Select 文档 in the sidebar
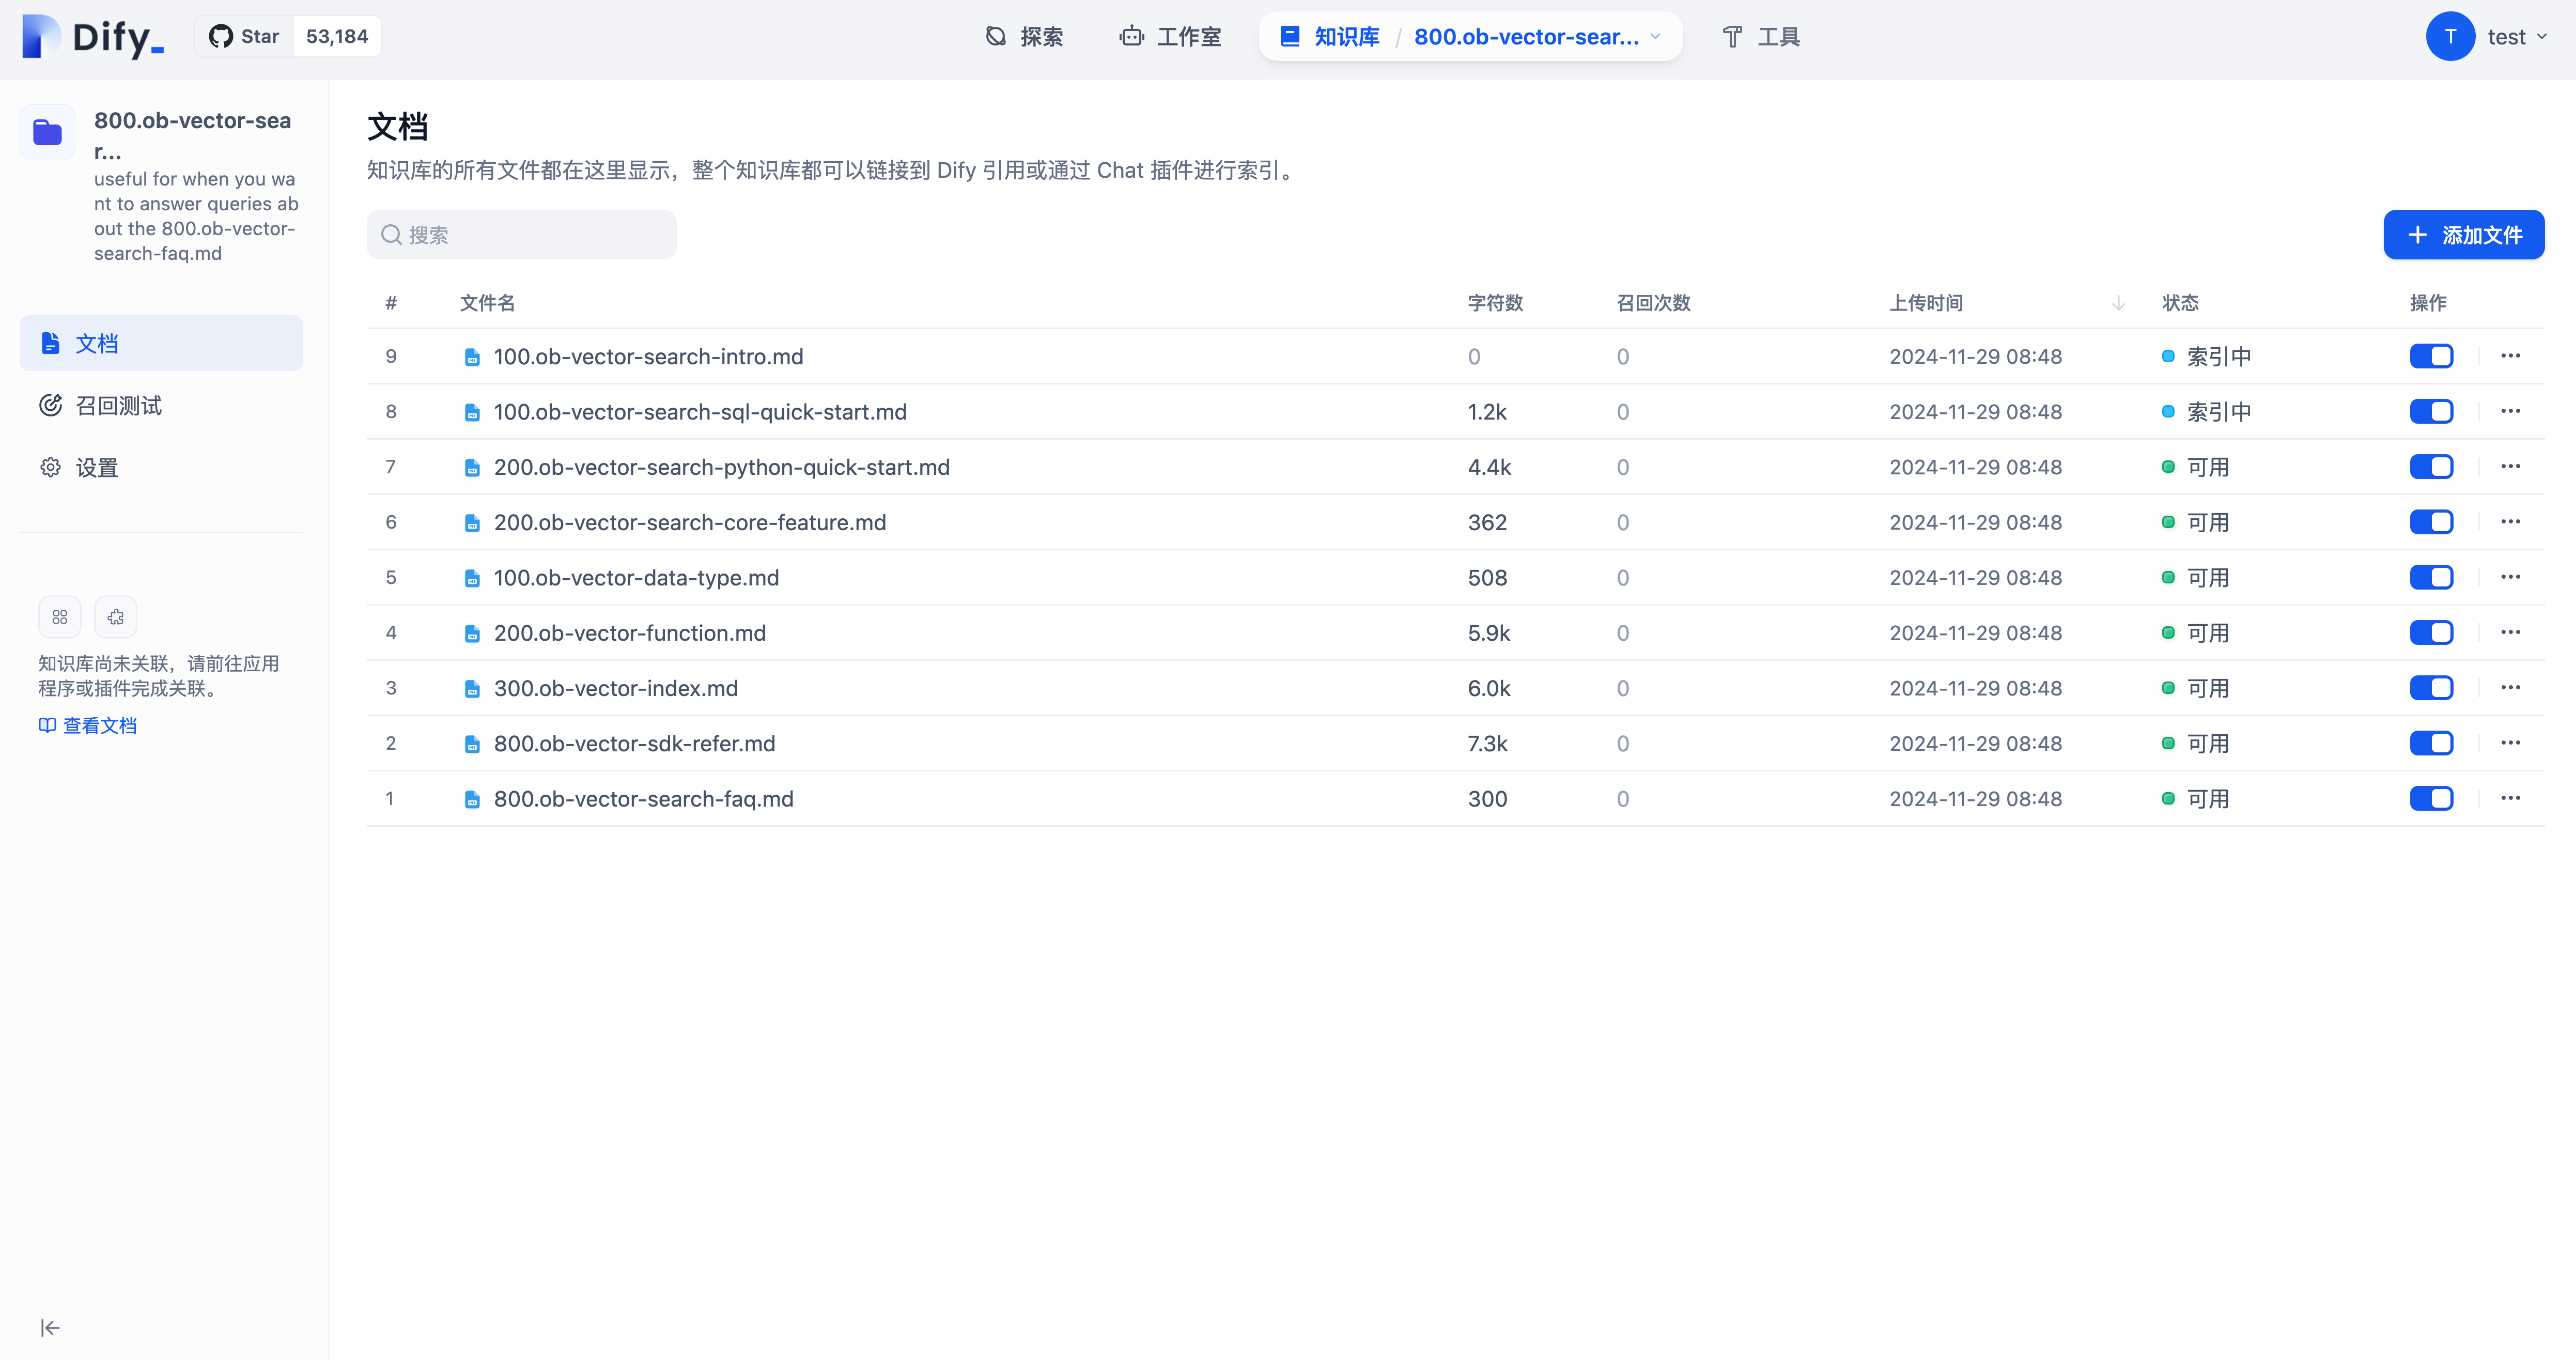 coord(161,343)
